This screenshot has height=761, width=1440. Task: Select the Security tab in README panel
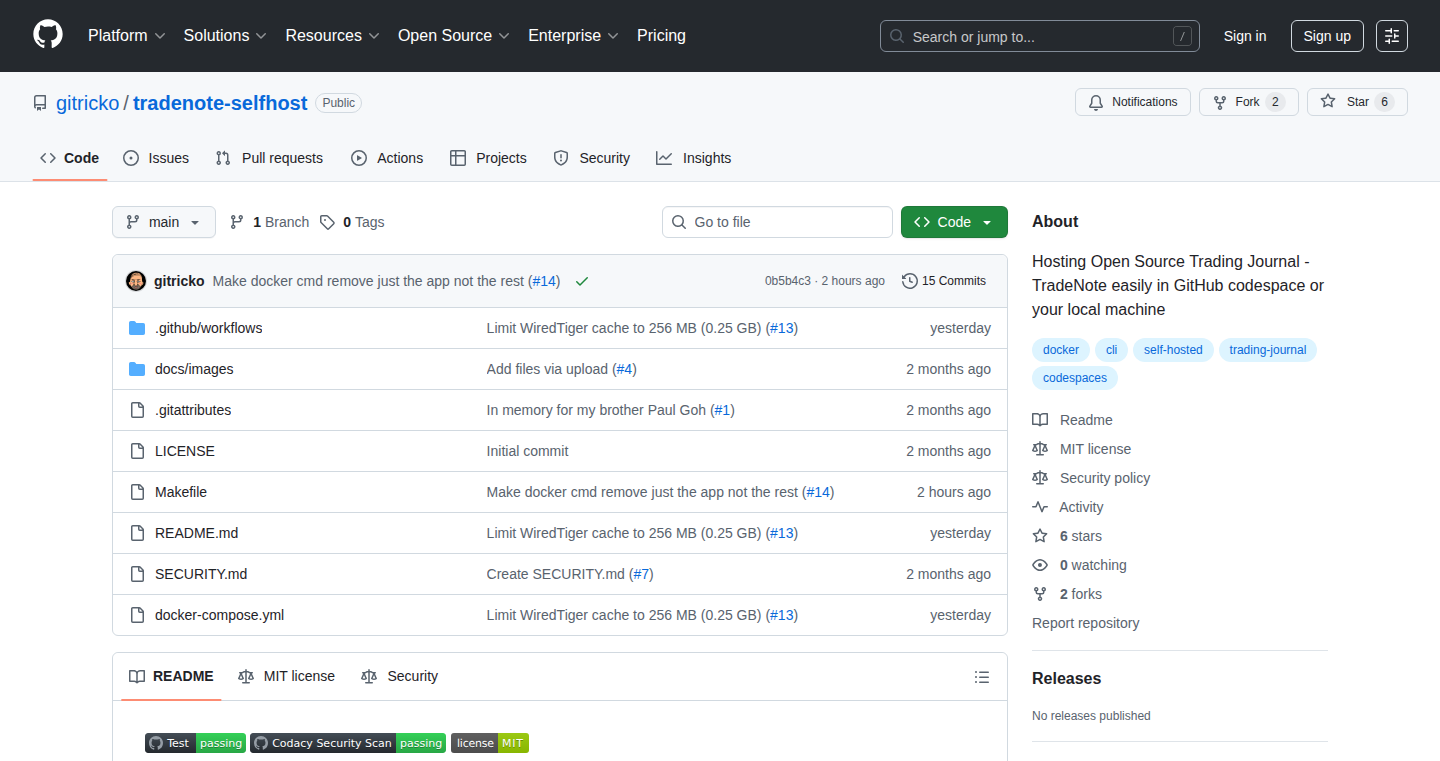click(x=400, y=677)
